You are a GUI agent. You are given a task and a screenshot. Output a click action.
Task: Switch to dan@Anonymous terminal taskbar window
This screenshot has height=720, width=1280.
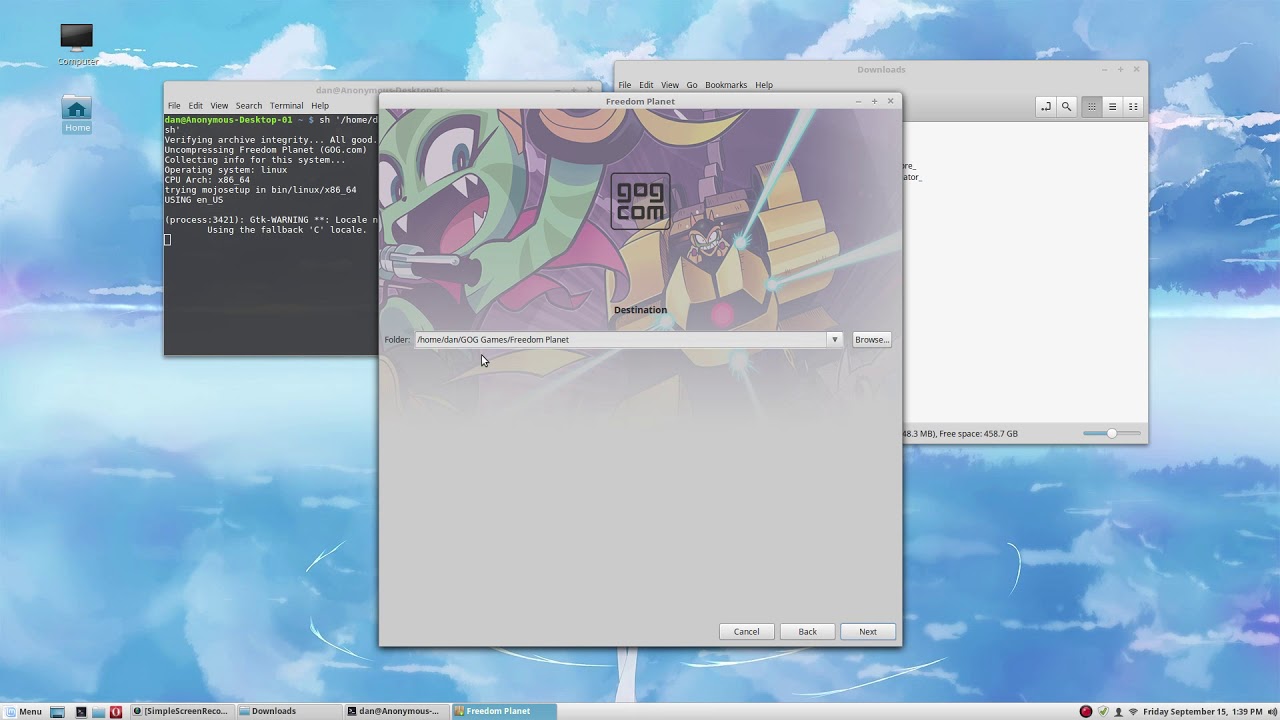396,711
